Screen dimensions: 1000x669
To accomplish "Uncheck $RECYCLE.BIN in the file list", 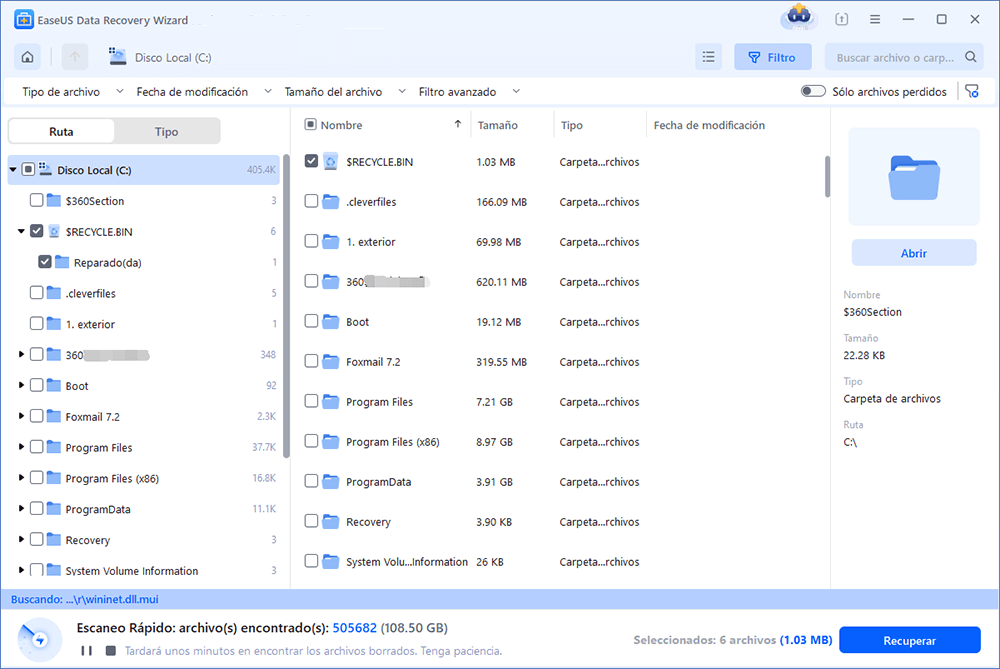I will click(x=311, y=161).
